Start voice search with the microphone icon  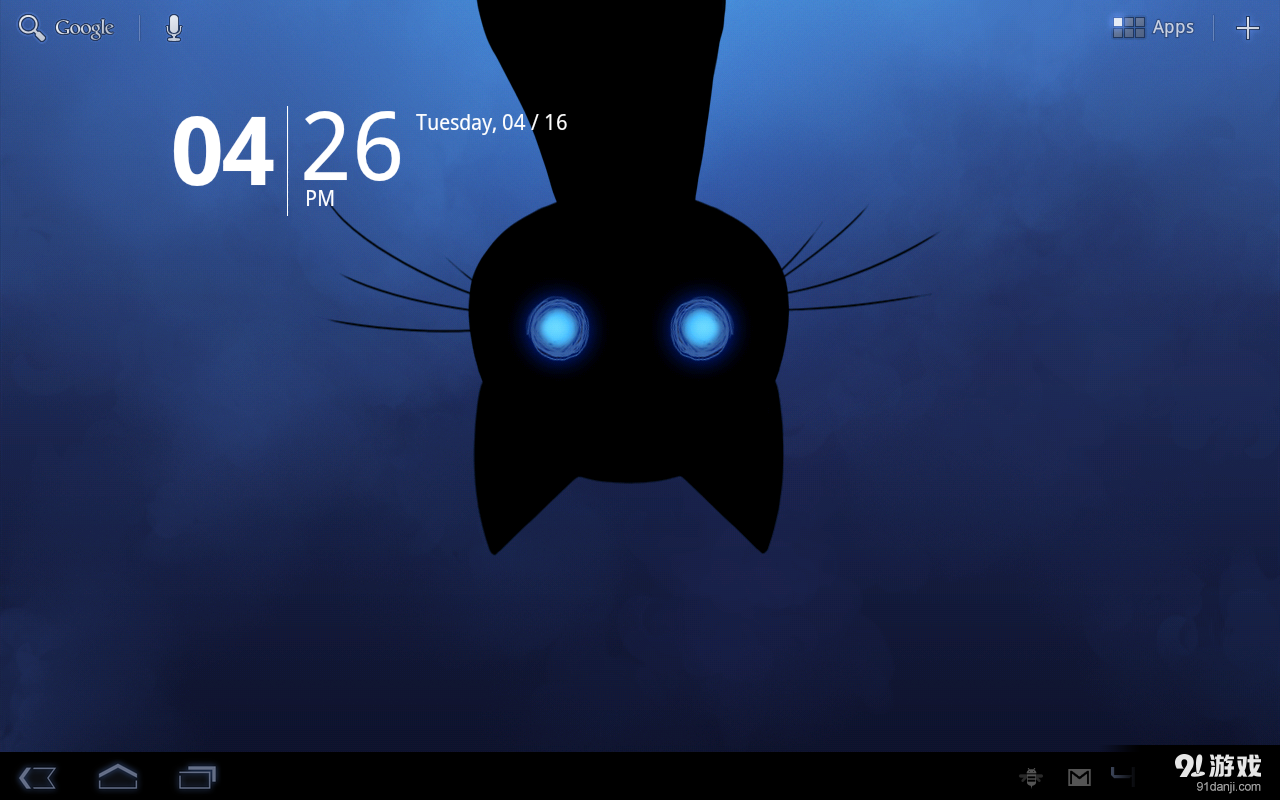pos(172,27)
